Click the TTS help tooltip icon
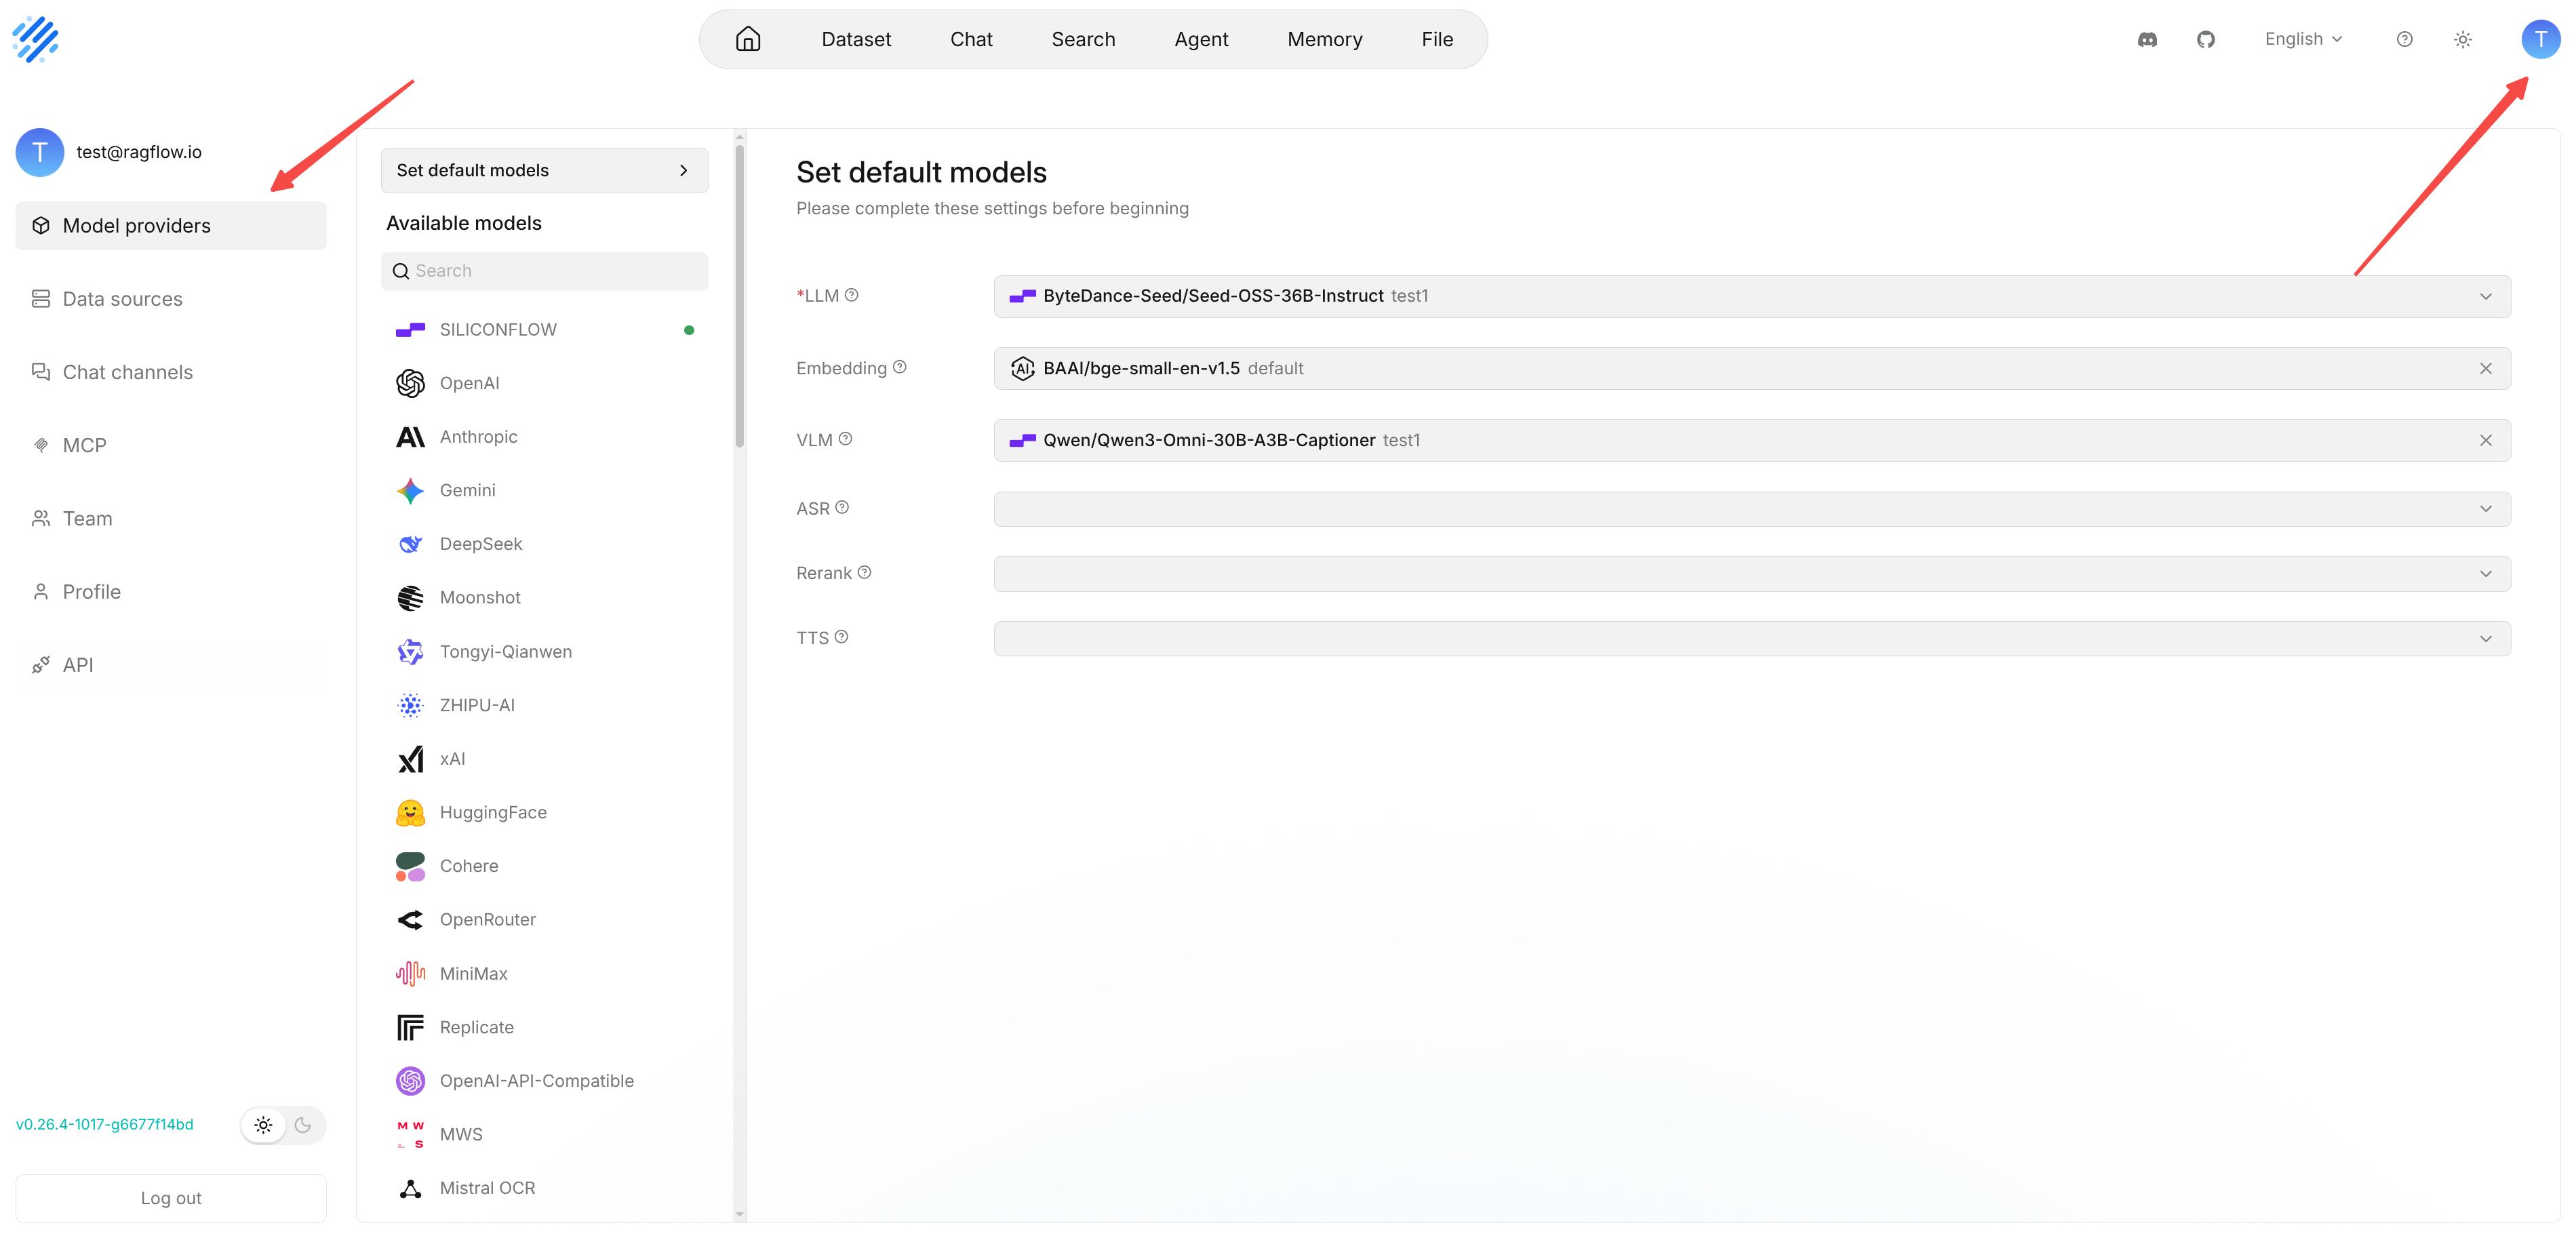2576x1236 pixels. (841, 637)
